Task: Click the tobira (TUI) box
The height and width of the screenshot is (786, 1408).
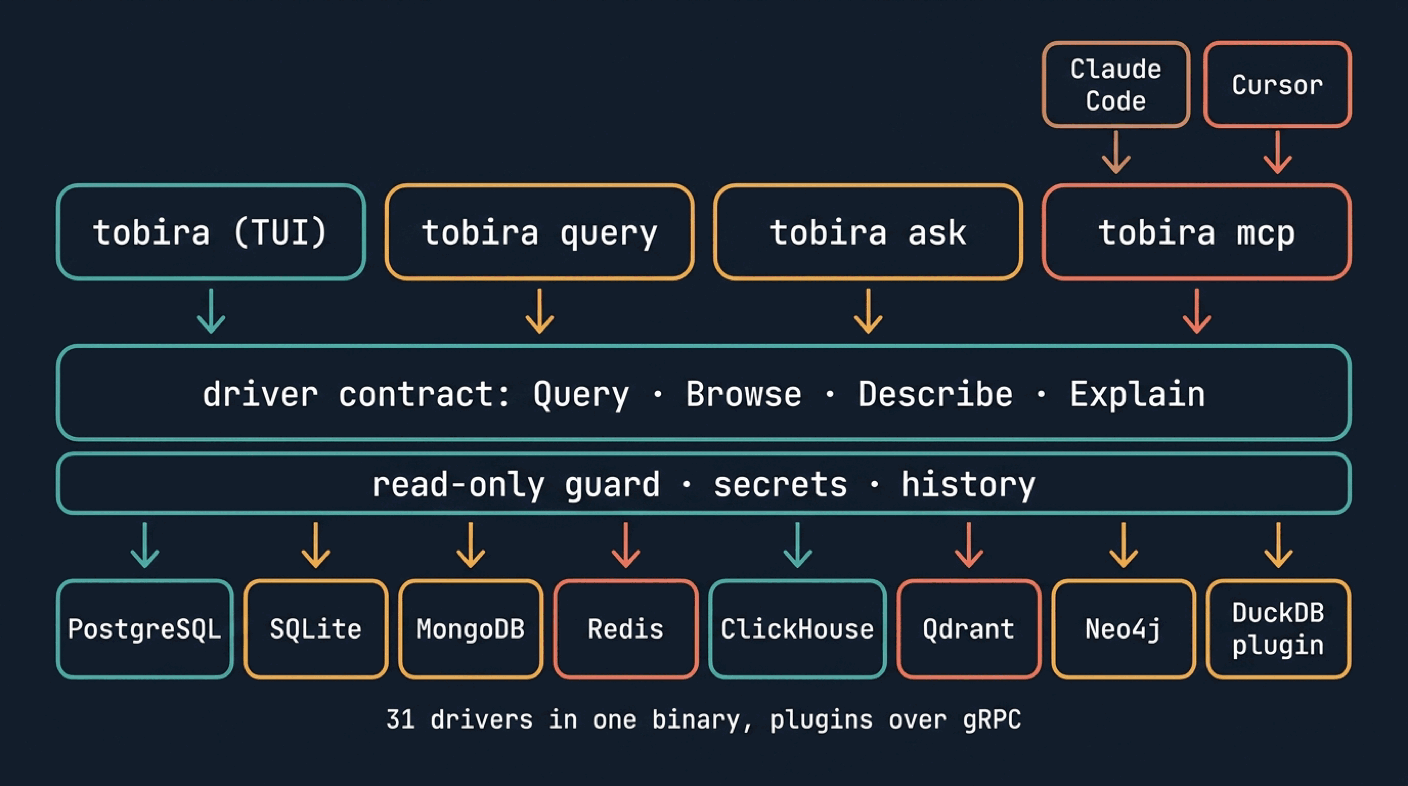Action: coord(211,232)
